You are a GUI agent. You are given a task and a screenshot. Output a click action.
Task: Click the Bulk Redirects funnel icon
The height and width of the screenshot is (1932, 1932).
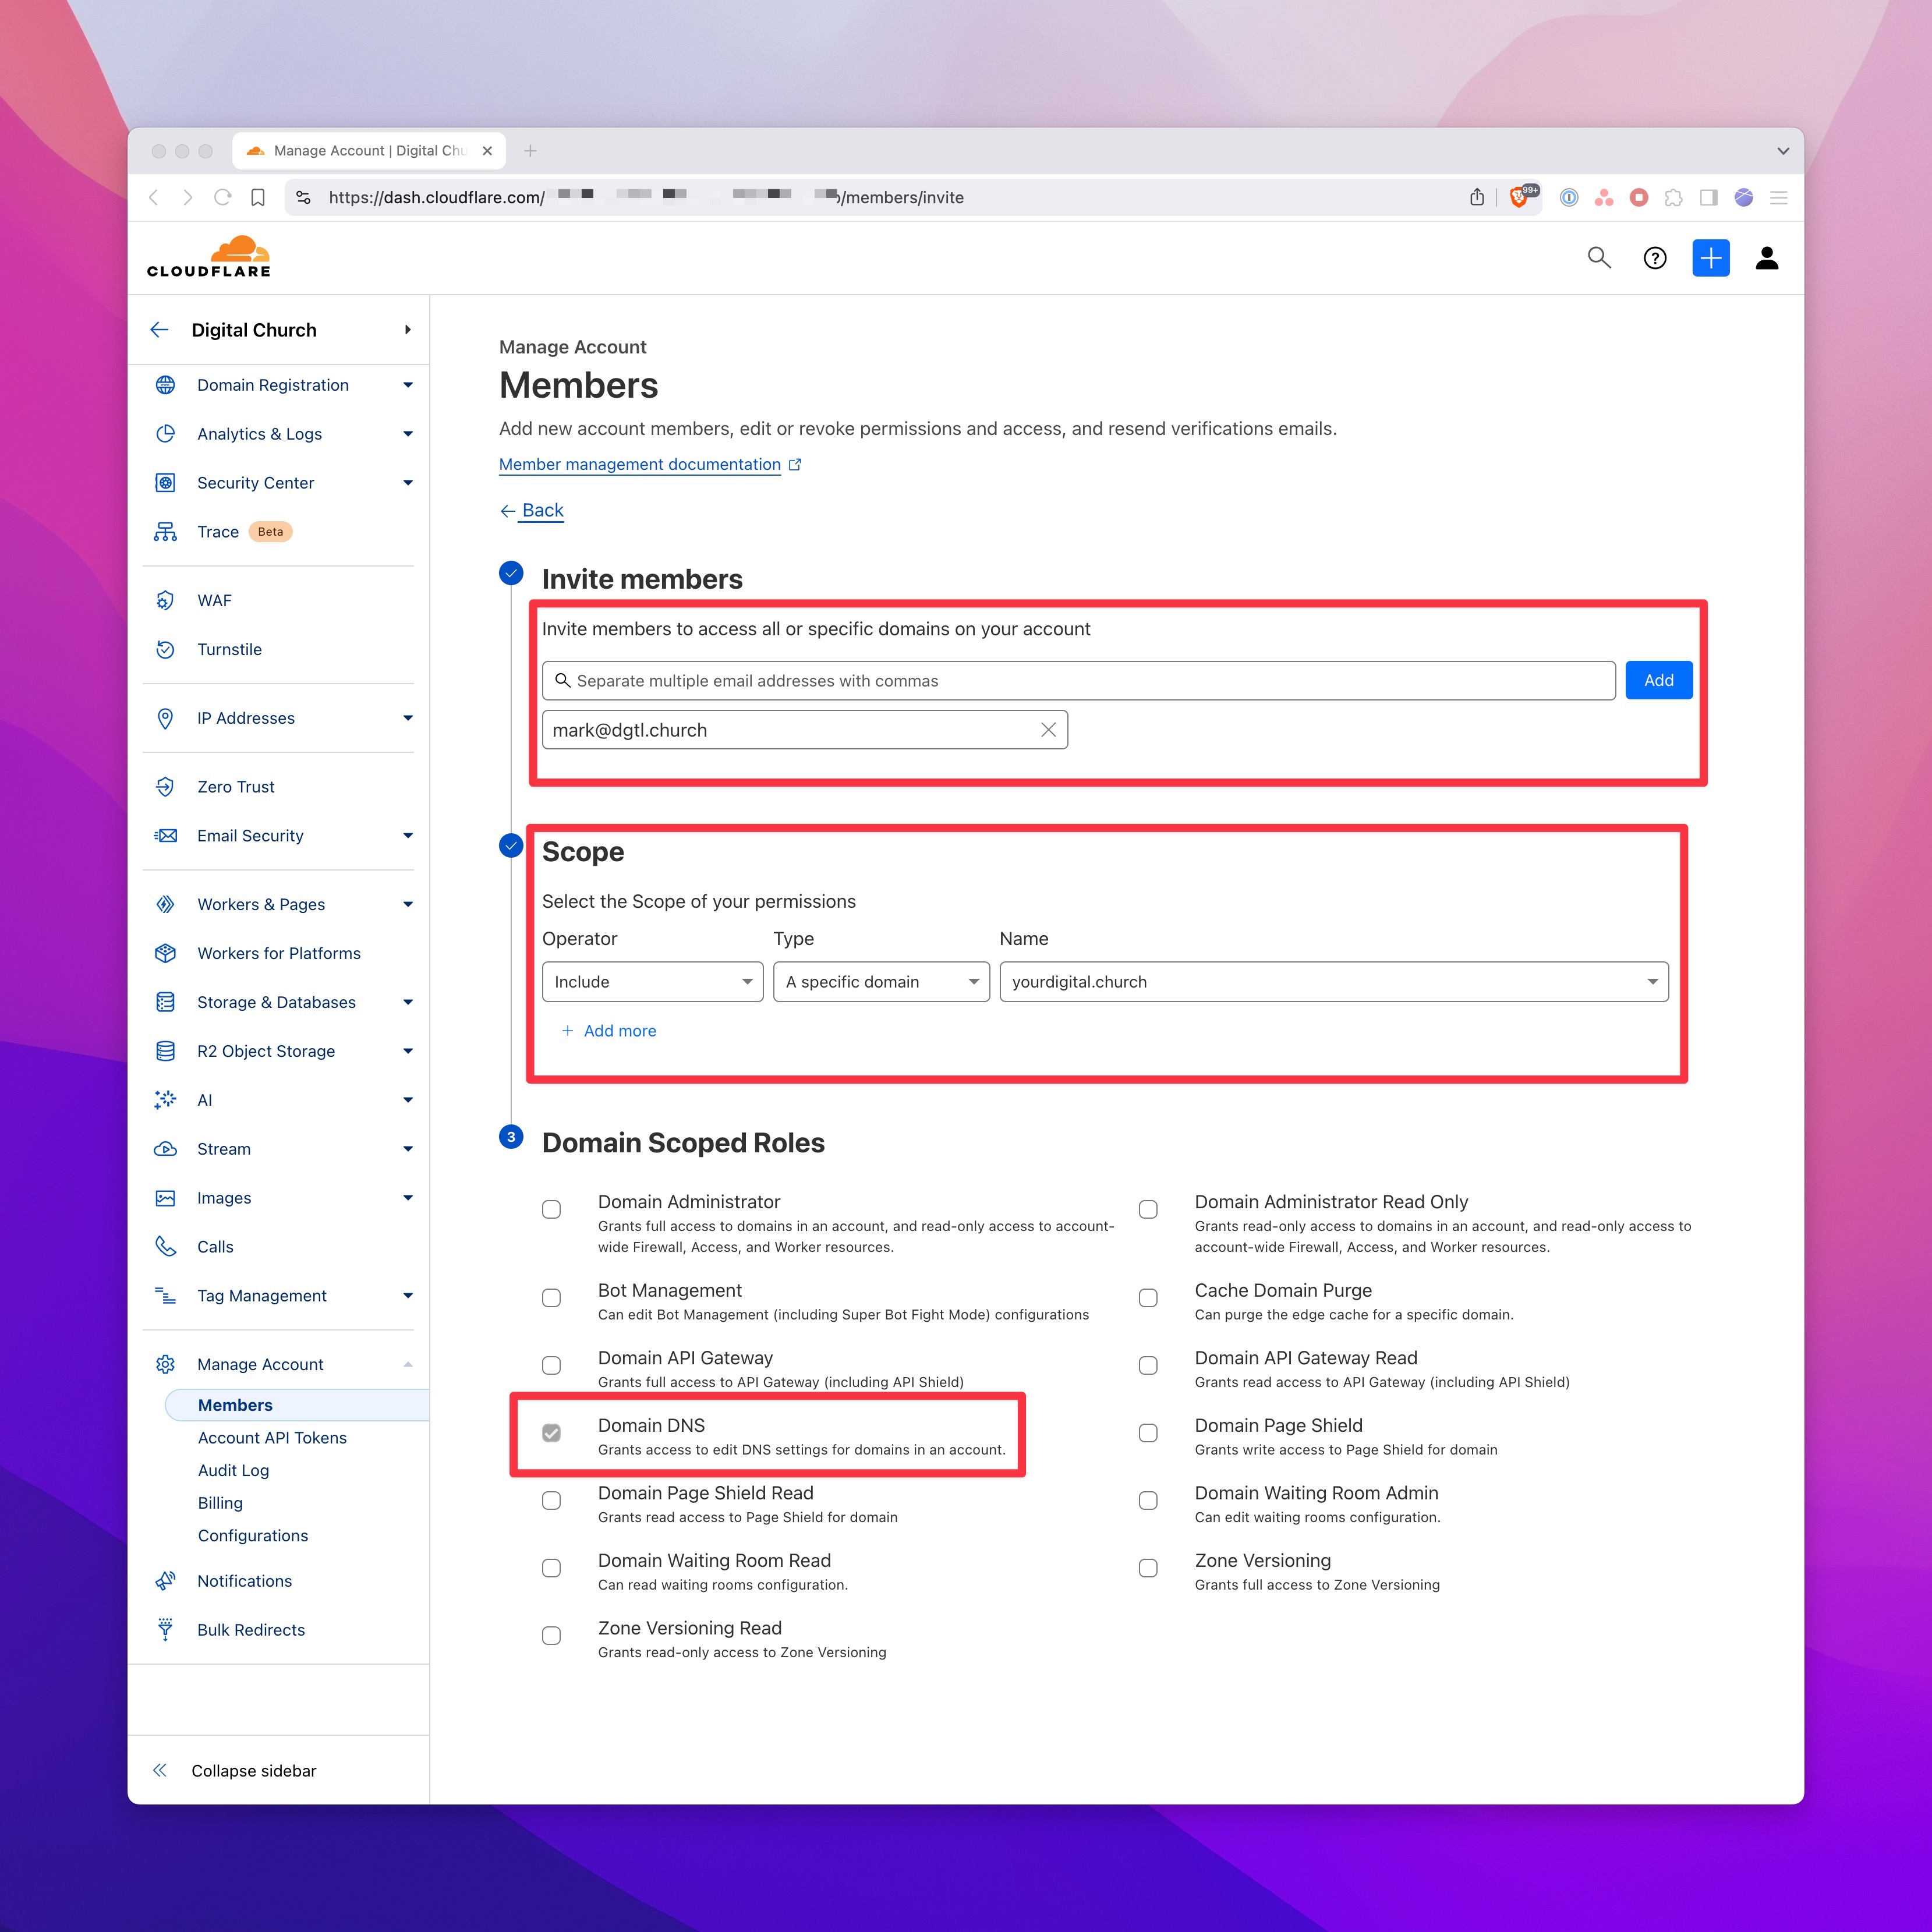tap(165, 1629)
